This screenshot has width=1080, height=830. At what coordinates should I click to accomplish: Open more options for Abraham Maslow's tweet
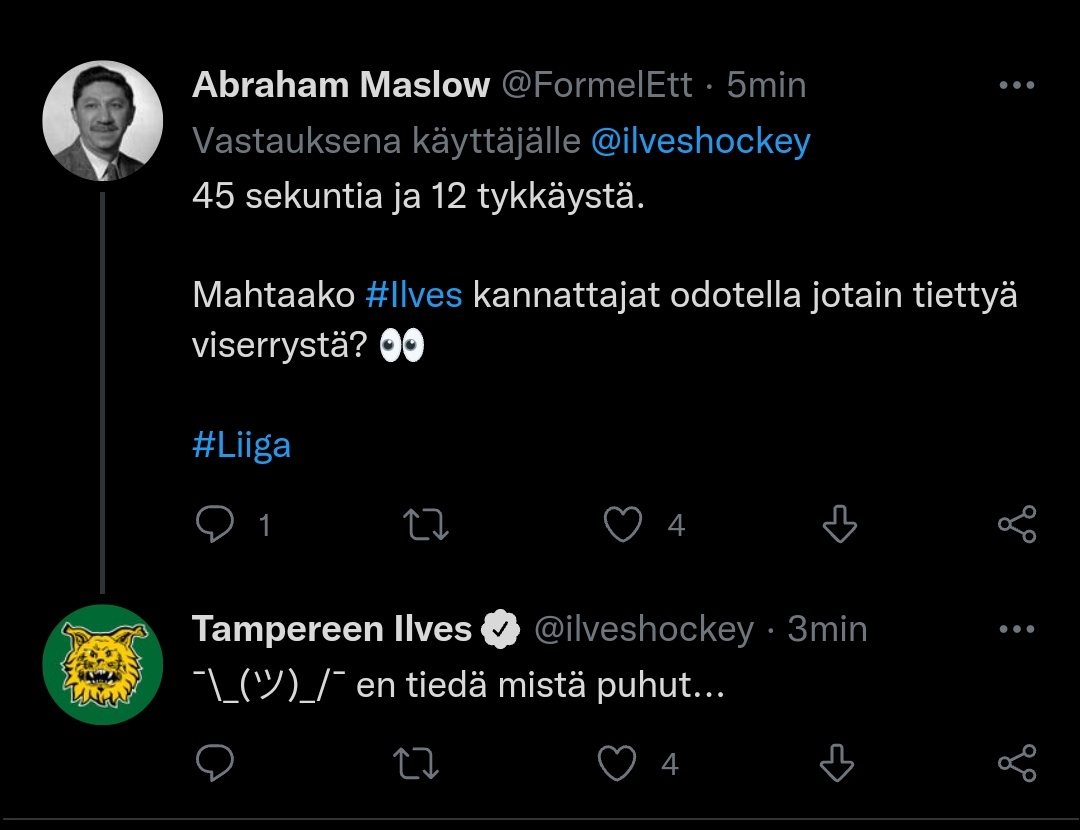point(1016,86)
